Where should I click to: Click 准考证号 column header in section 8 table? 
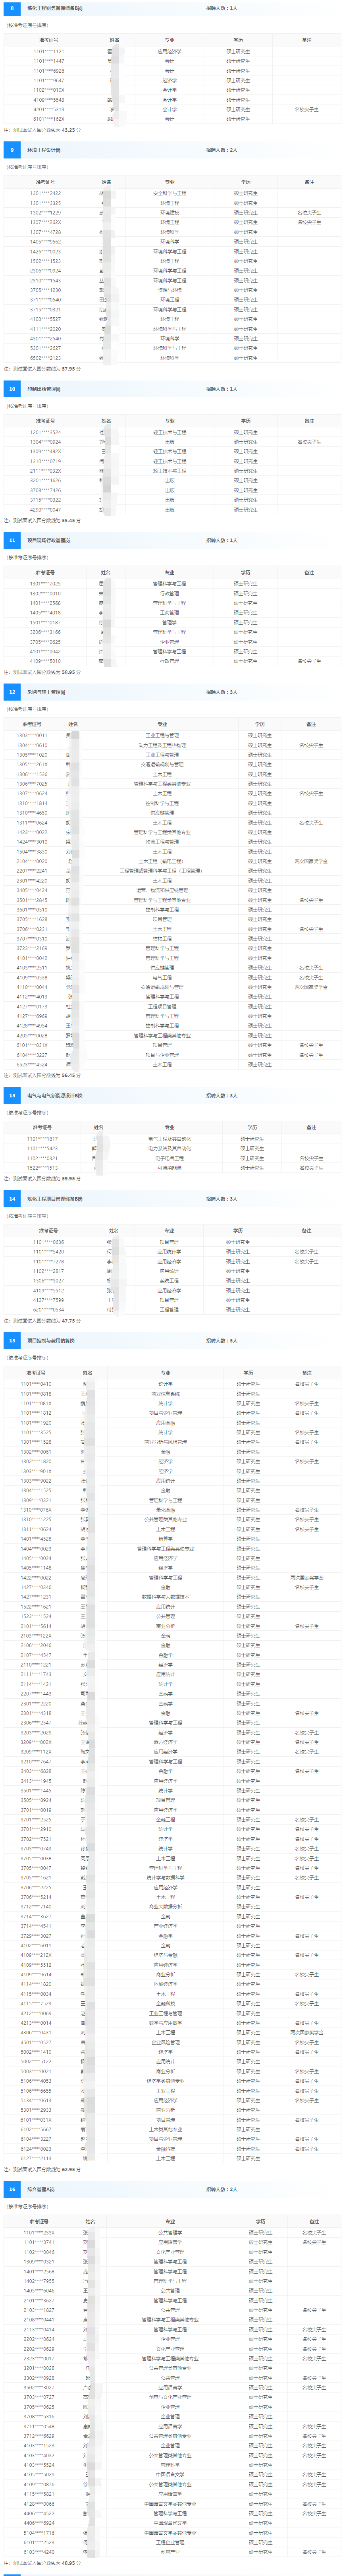pyautogui.click(x=48, y=40)
